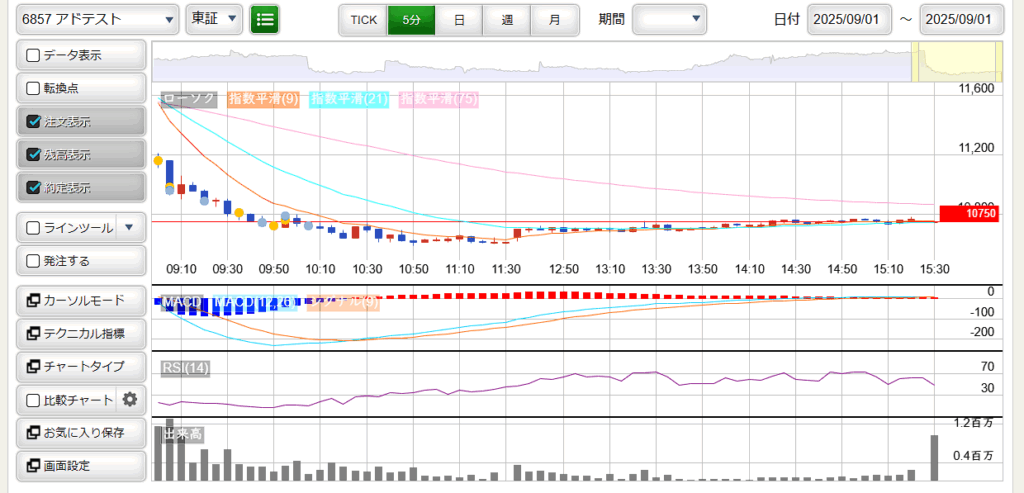The image size is (1024, 493).
Task: Enable データ表示 checkbox
Action: pos(33,56)
